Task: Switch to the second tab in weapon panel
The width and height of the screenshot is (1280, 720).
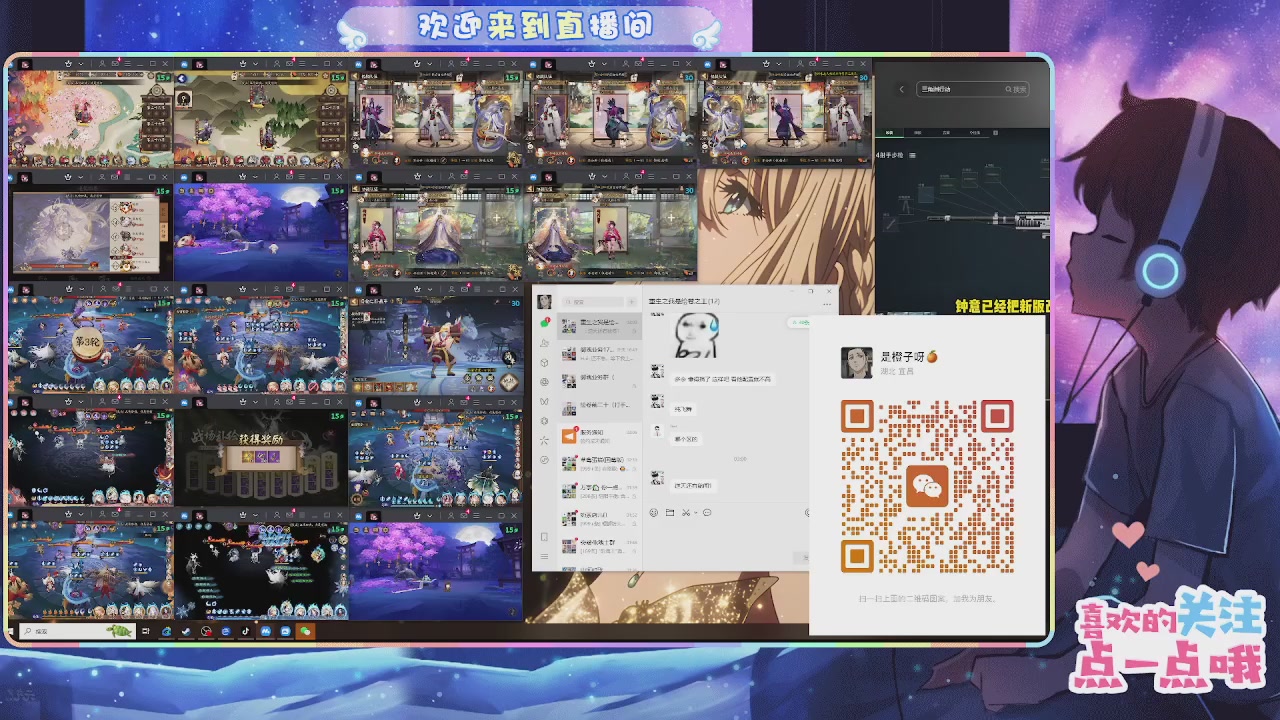Action: tap(917, 133)
